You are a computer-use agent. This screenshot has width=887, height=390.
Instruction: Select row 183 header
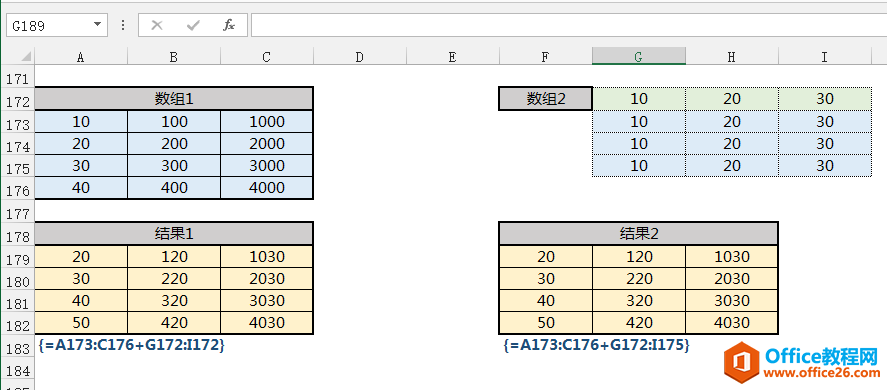click(x=17, y=349)
